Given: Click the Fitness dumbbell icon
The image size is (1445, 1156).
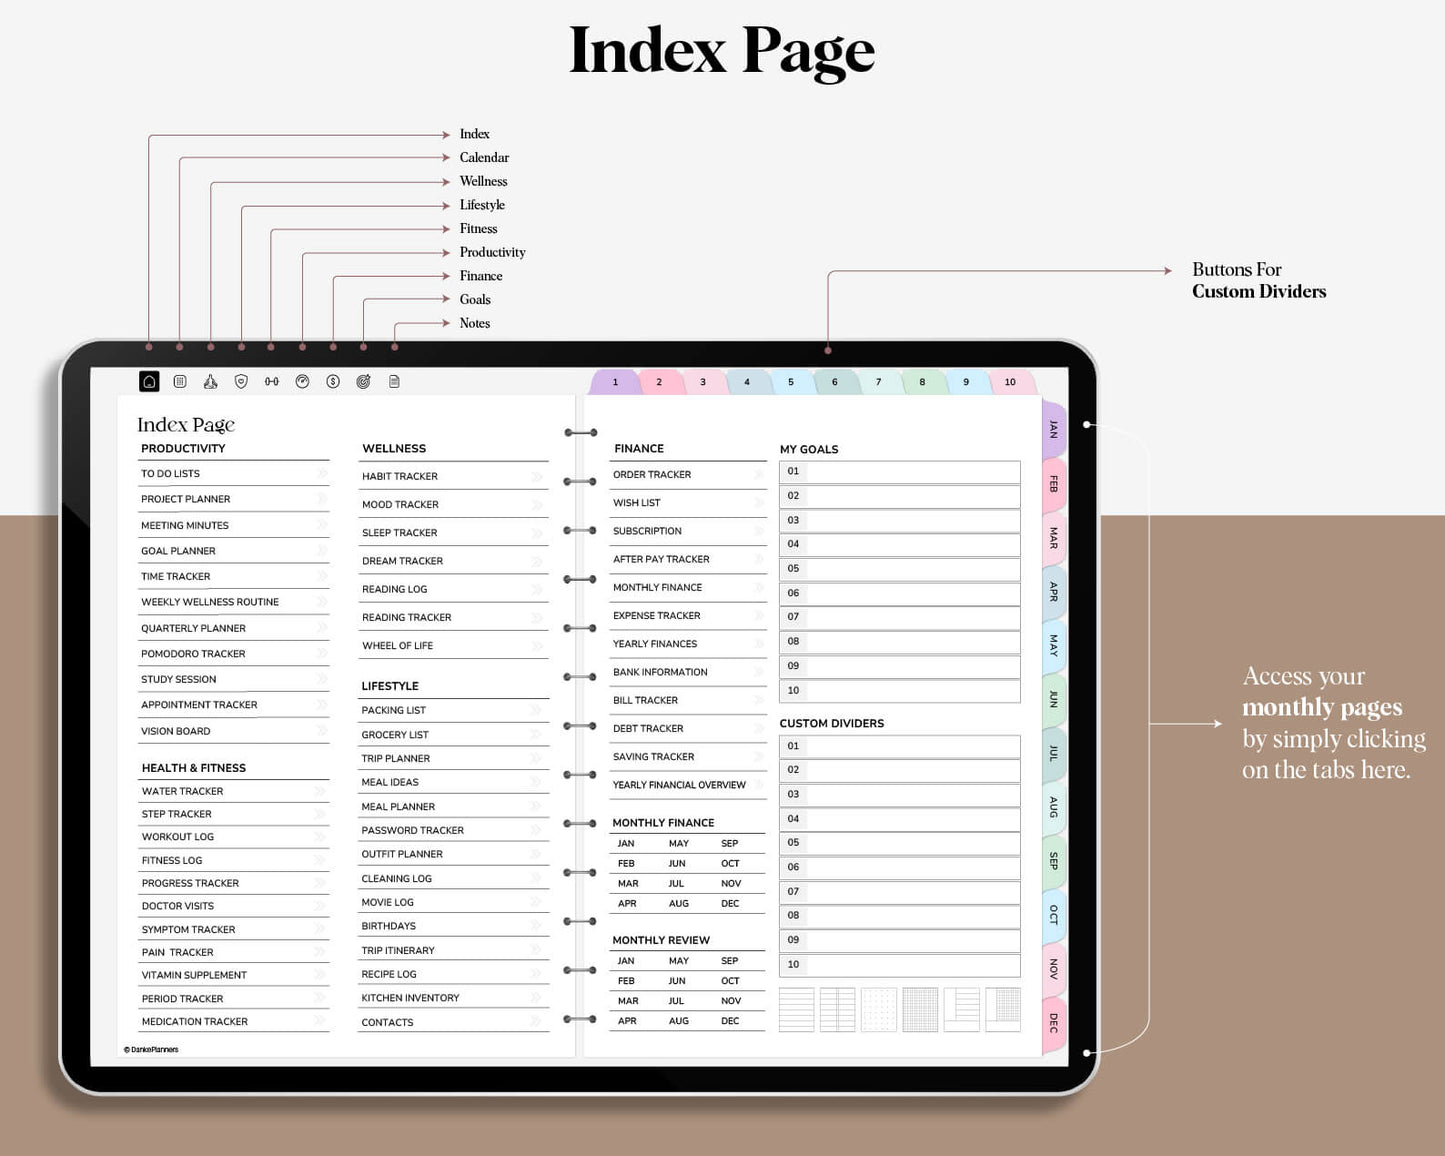Looking at the screenshot, I should 271,381.
